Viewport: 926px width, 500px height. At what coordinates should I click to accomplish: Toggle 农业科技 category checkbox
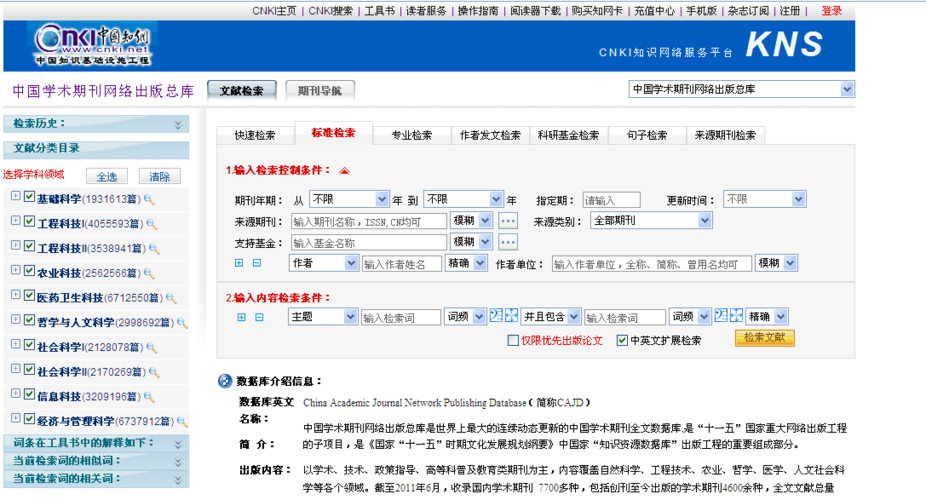tap(29, 270)
